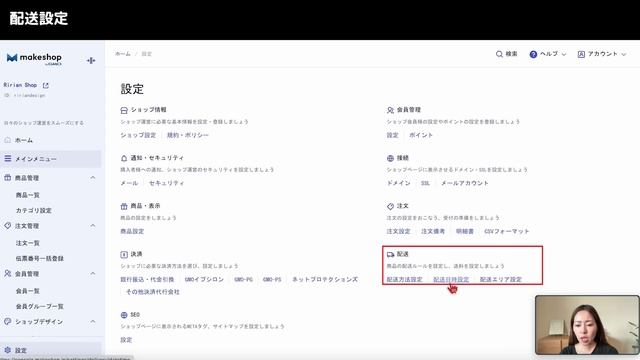Image resolution: width=640 pixels, height=360 pixels.
Task: Click the 設定 gear icon in sidebar
Action: coord(8,350)
